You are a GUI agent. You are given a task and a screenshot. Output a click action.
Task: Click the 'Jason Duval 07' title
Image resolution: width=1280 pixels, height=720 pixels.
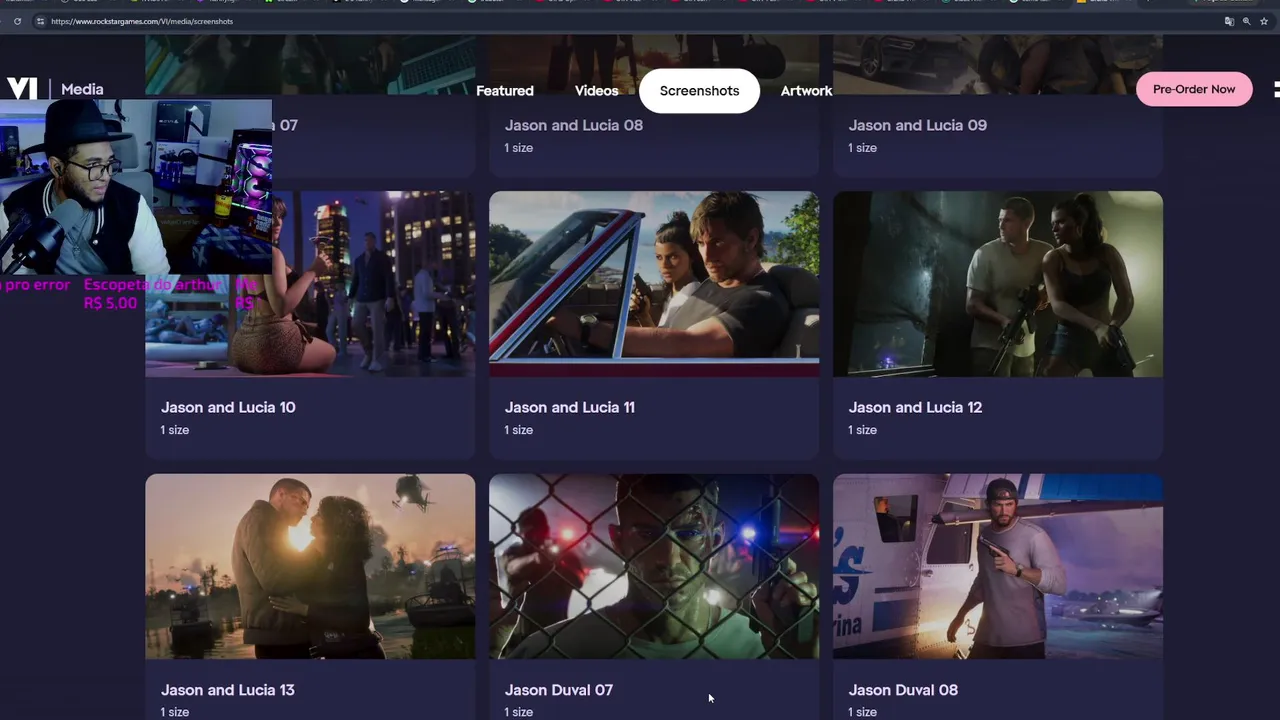click(559, 690)
